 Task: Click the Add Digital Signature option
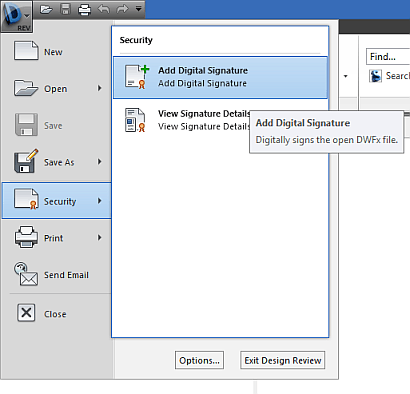click(x=220, y=77)
